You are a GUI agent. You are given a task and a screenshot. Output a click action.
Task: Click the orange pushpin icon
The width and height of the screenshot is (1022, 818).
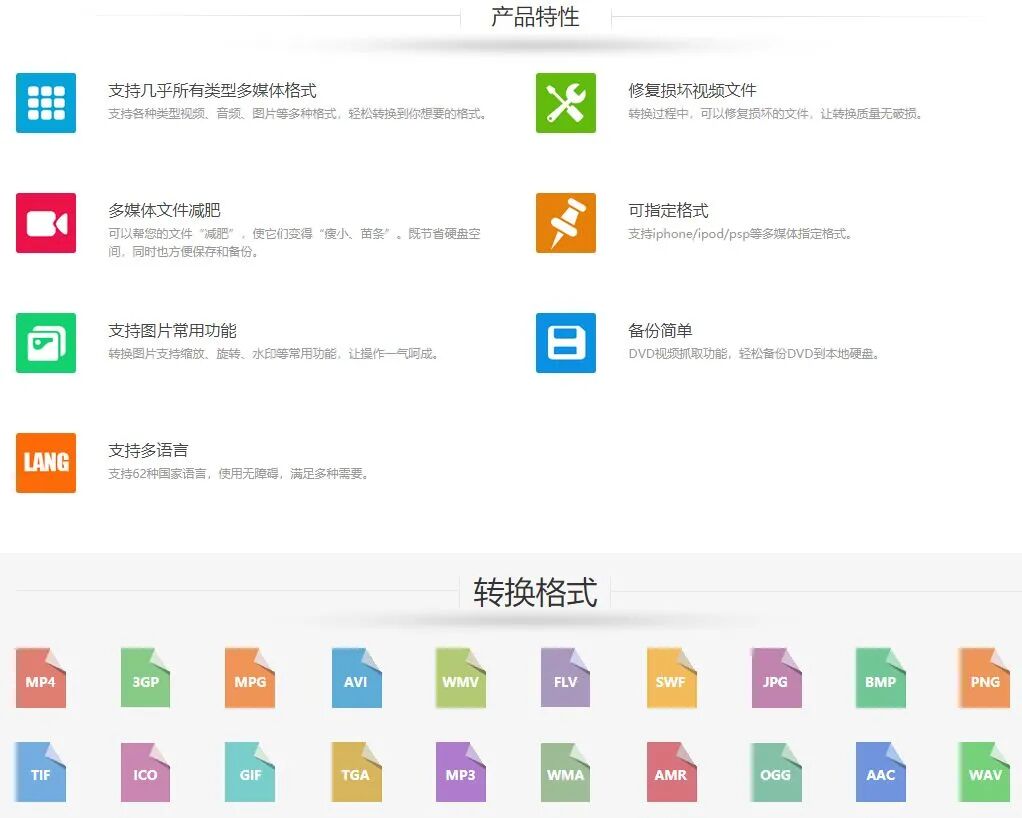[x=566, y=223]
